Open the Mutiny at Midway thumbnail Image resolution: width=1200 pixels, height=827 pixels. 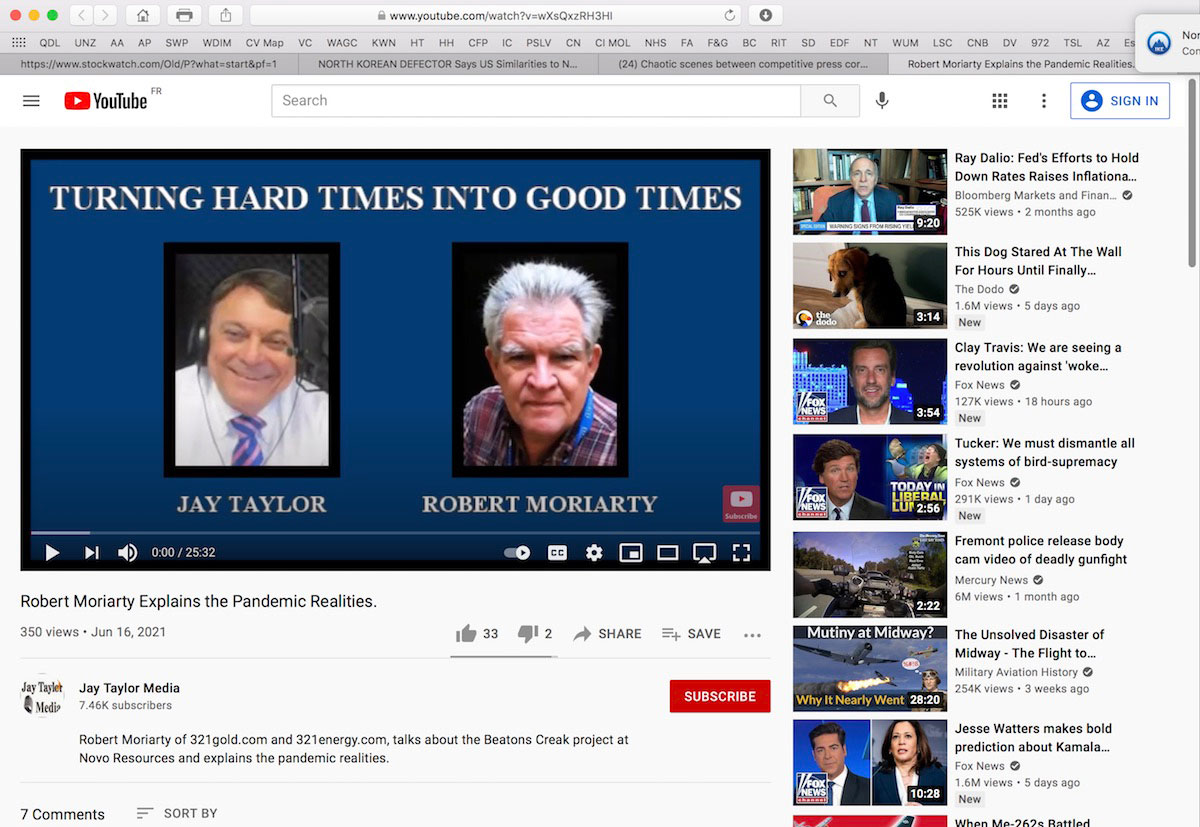pos(870,668)
